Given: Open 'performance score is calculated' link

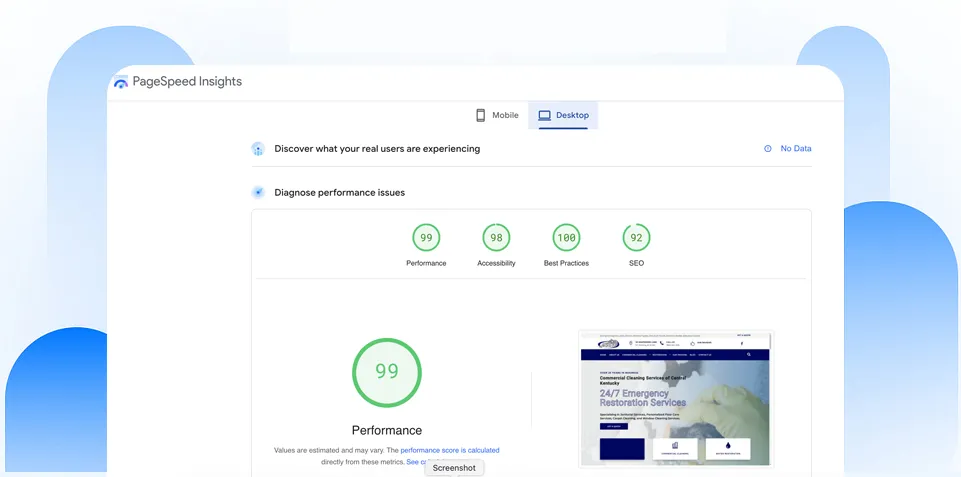Looking at the screenshot, I should tap(450, 450).
